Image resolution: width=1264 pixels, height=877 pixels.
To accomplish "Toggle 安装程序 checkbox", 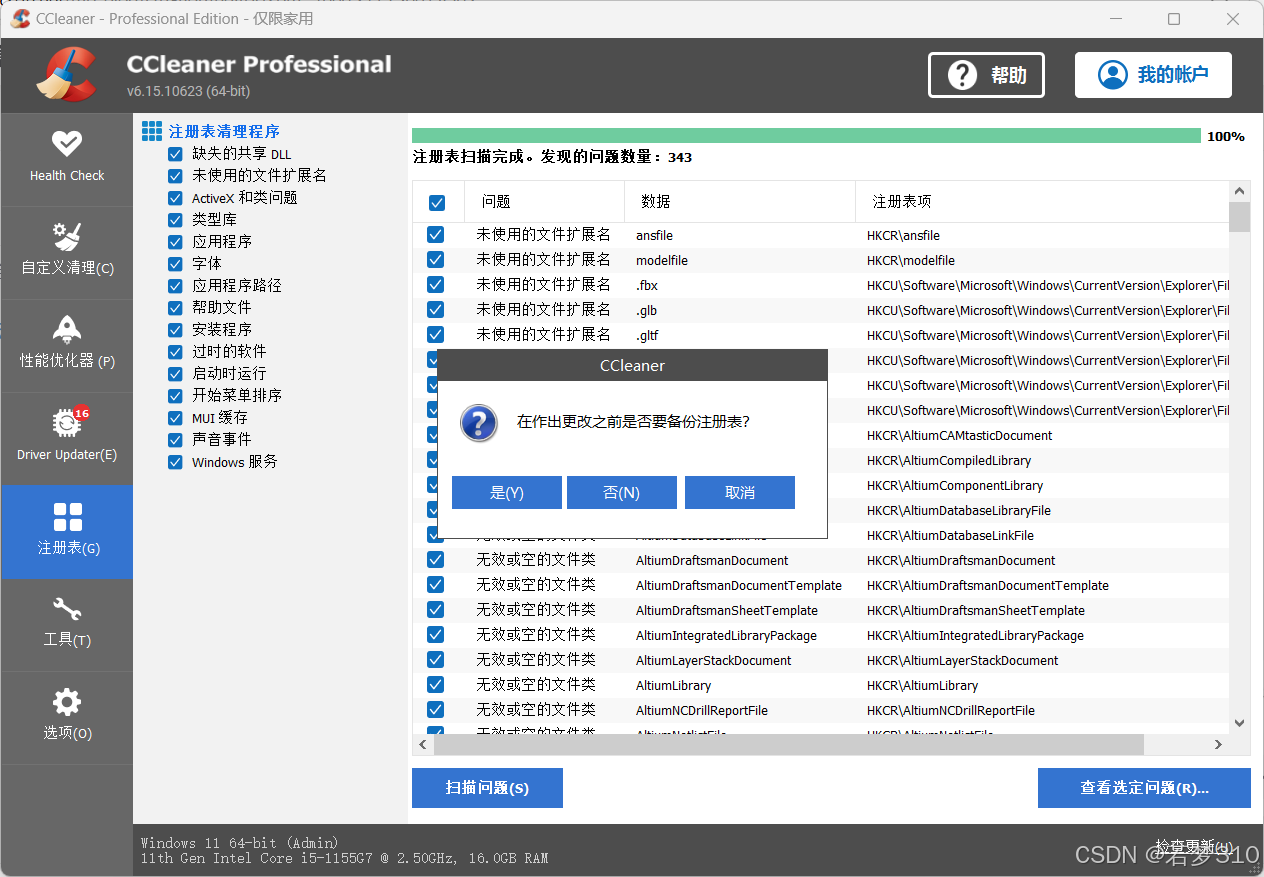I will pyautogui.click(x=175, y=330).
